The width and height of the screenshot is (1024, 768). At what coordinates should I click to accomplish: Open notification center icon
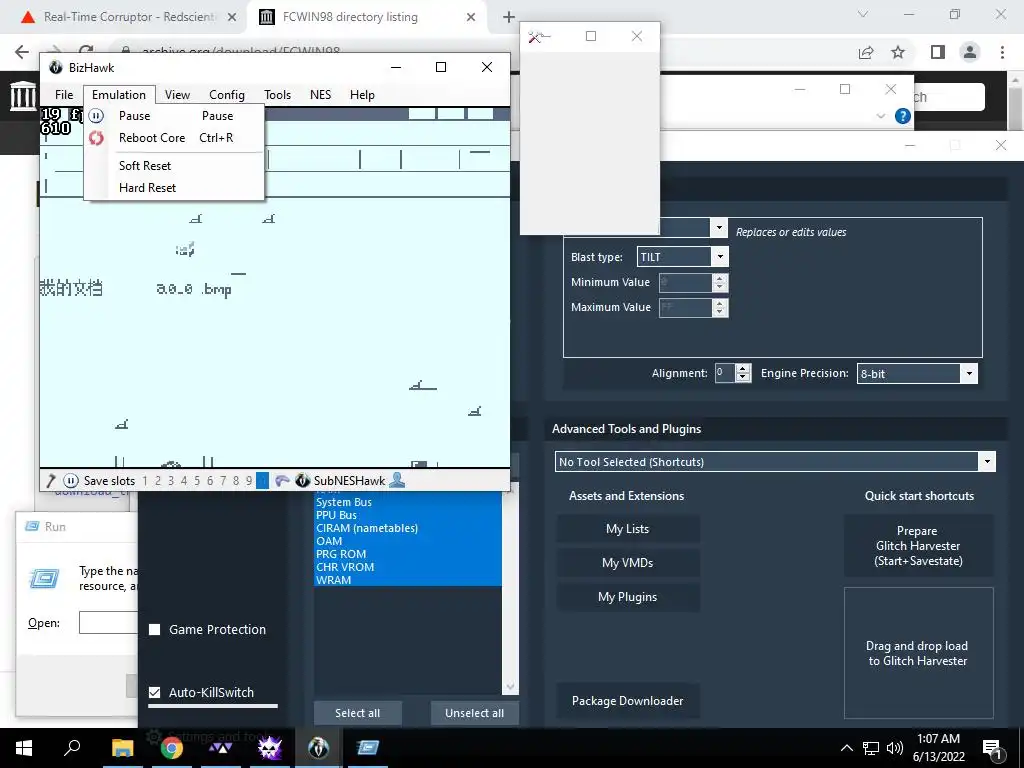click(x=992, y=748)
